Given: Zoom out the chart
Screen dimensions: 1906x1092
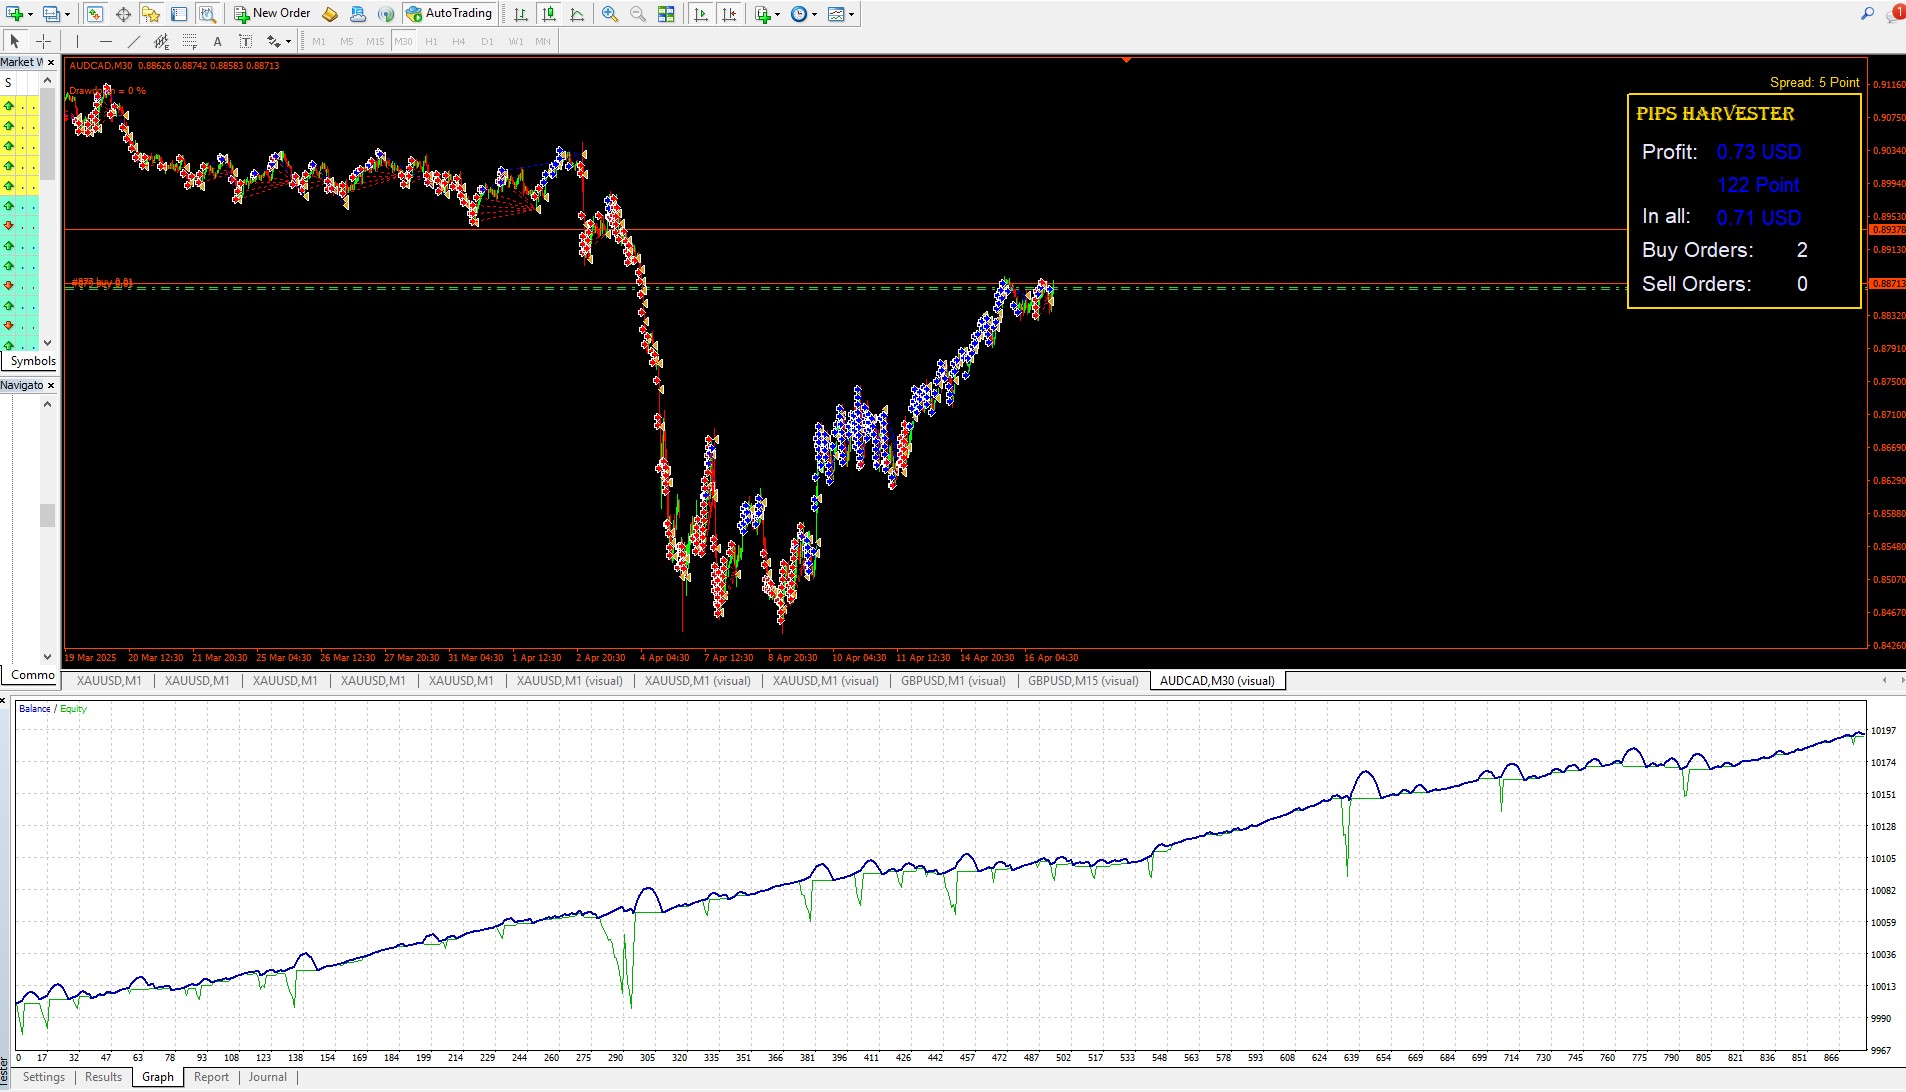Looking at the screenshot, I should (x=638, y=14).
